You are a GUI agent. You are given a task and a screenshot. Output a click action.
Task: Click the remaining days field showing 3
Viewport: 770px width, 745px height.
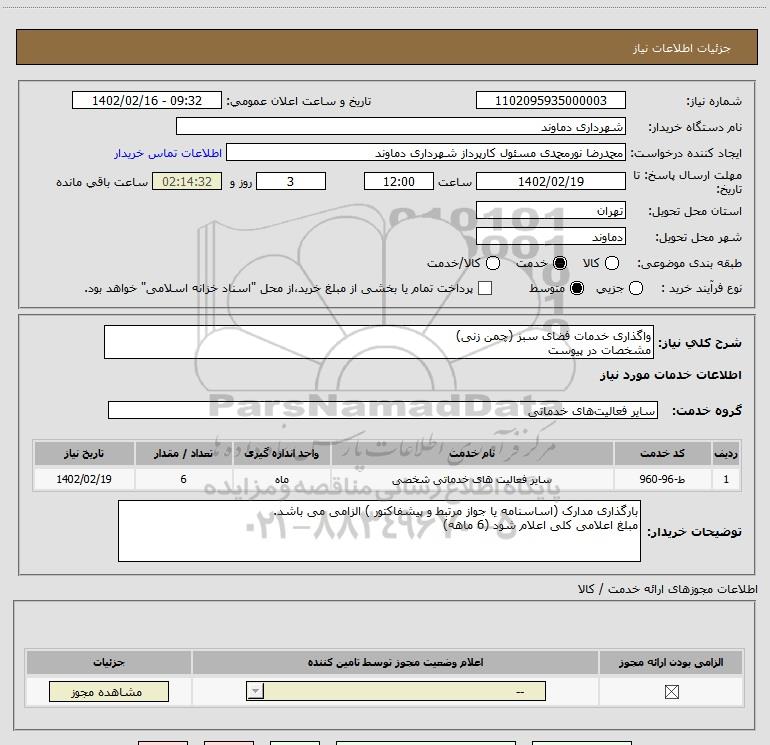coord(291,181)
